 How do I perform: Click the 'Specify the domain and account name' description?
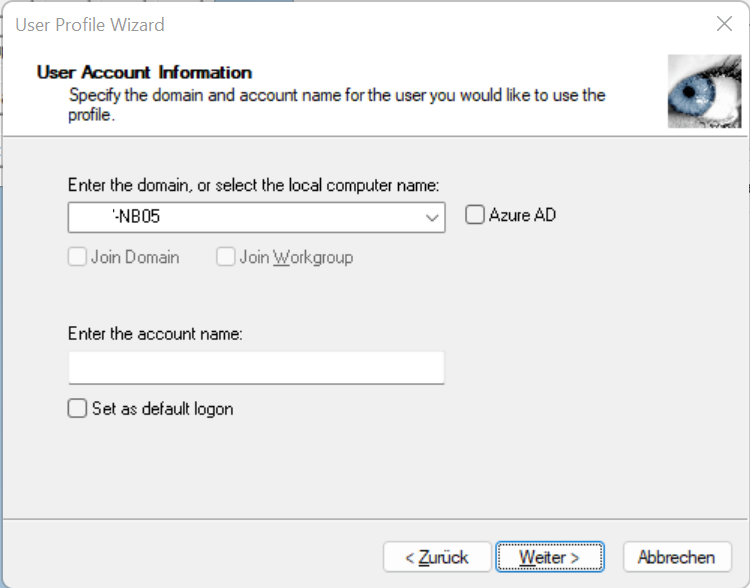point(336,96)
